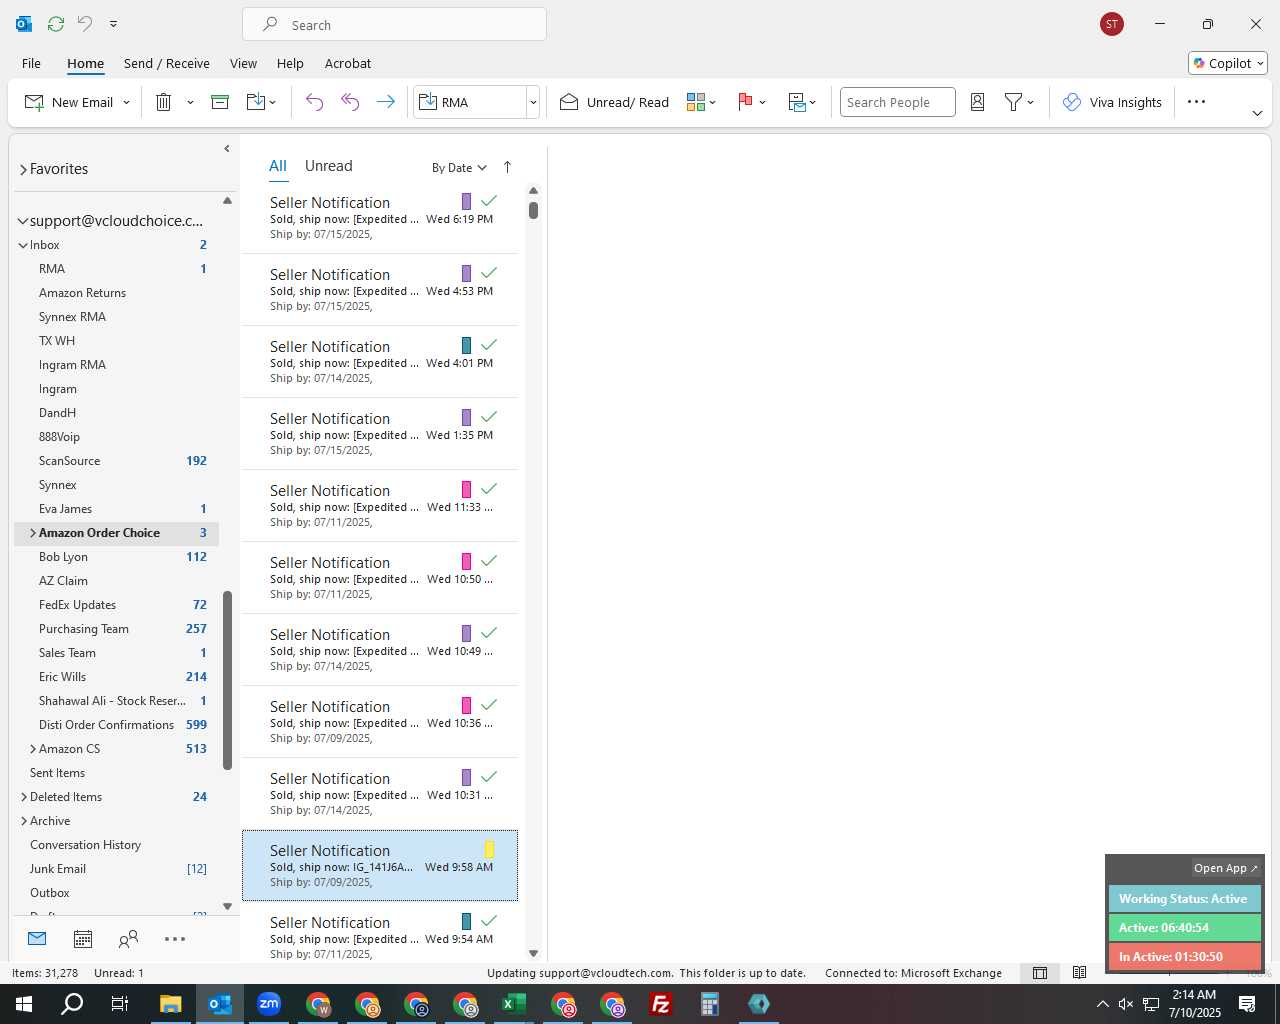This screenshot has height=1024, width=1280.
Task: Toggle complete checkmark on Wed 4:53 PM email
Action: tap(489, 273)
